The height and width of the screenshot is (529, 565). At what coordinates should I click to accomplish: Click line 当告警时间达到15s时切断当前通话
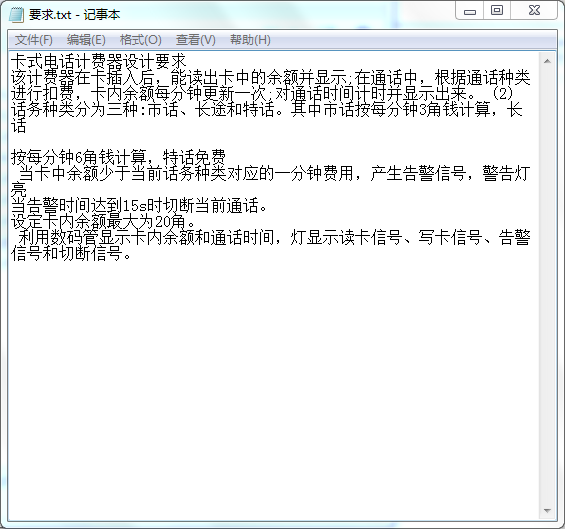(x=139, y=205)
